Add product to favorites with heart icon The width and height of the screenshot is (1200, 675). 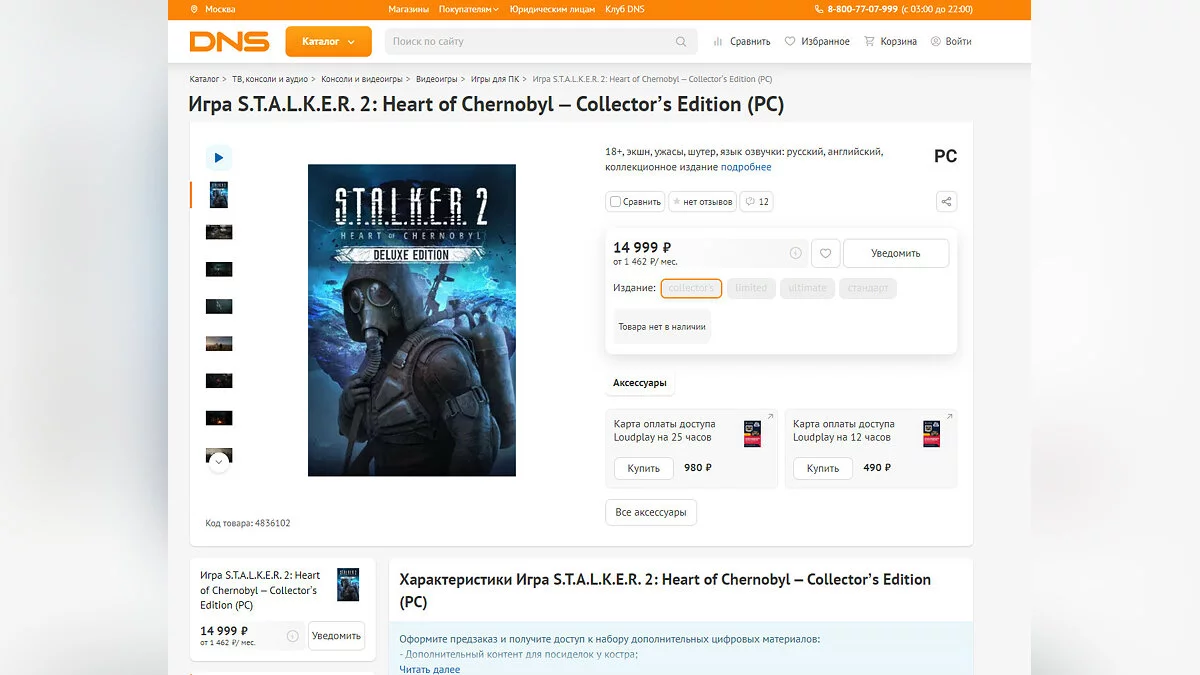[825, 253]
